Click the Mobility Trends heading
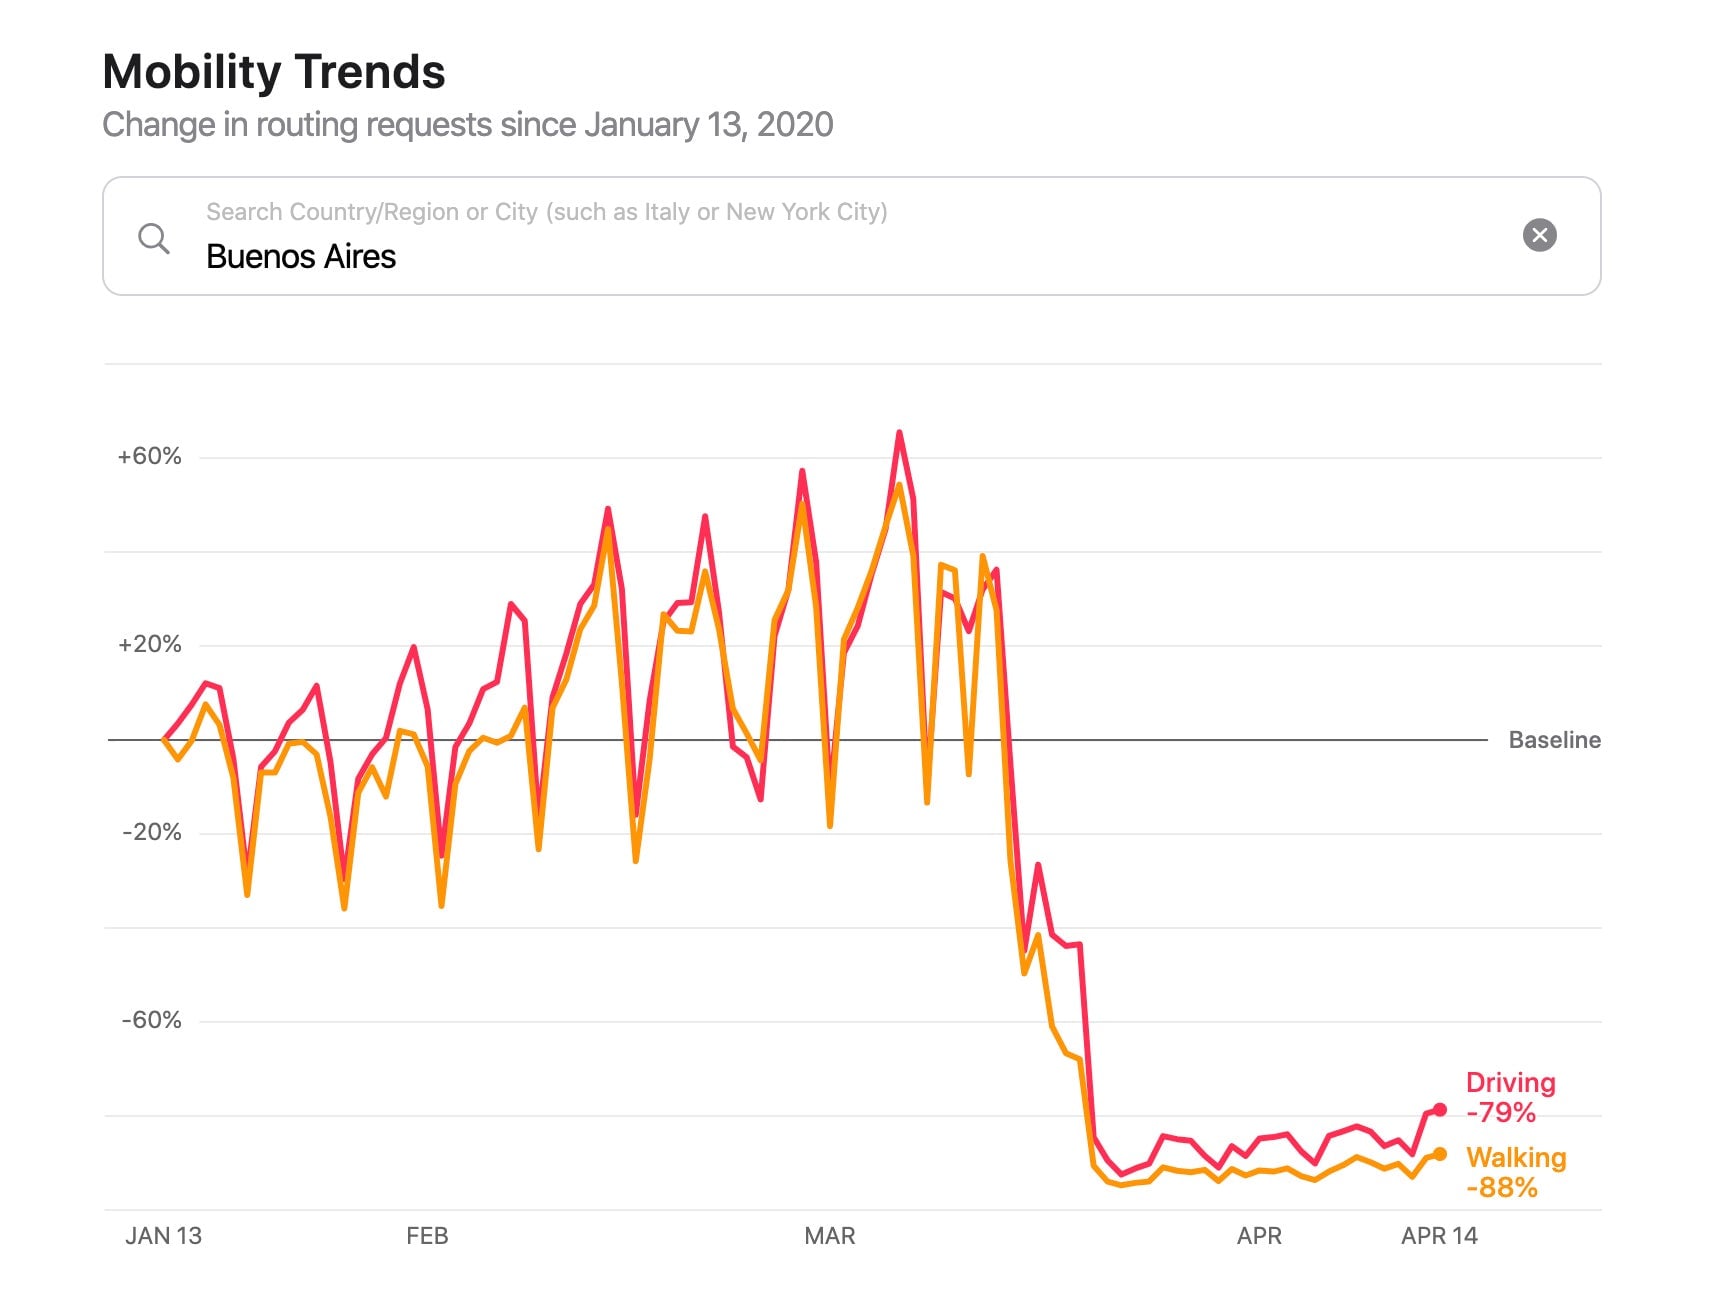Image resolution: width=1736 pixels, height=1312 pixels. tap(274, 72)
